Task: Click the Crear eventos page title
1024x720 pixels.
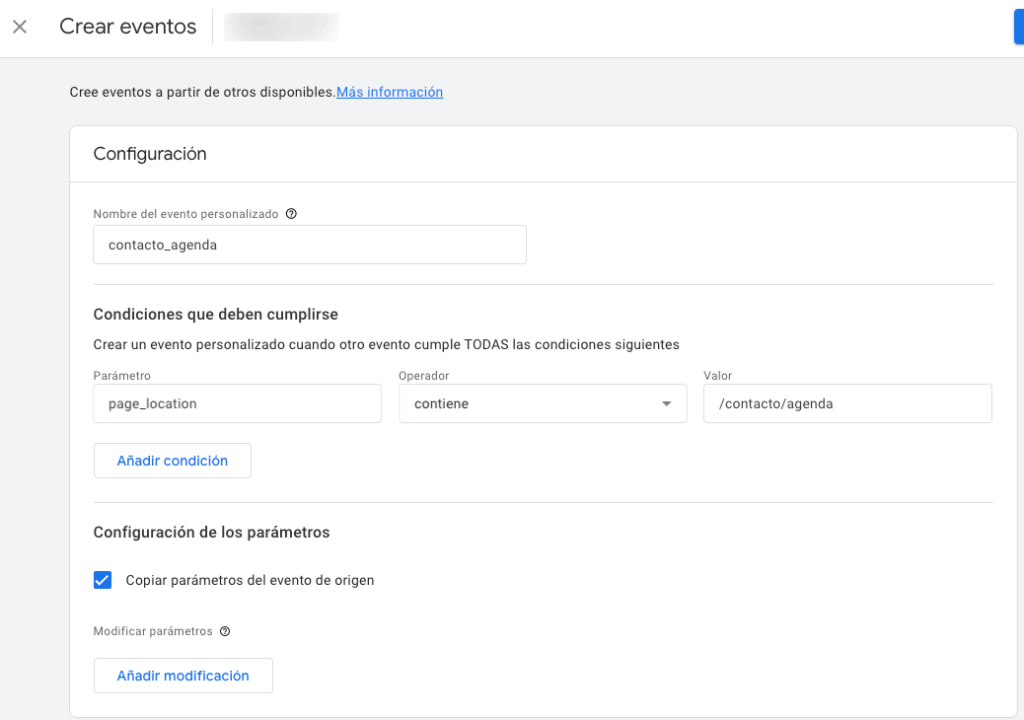Action: click(x=128, y=27)
